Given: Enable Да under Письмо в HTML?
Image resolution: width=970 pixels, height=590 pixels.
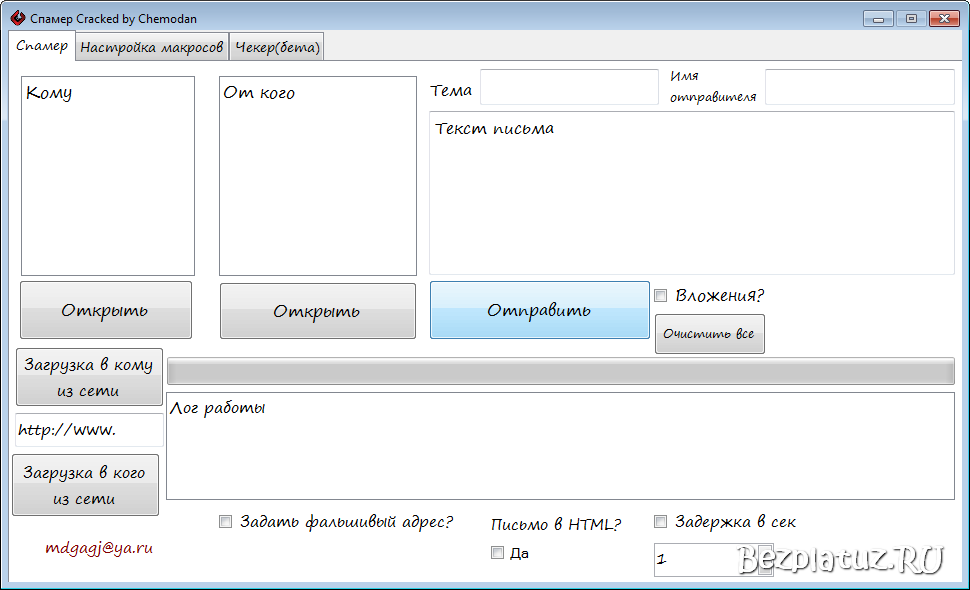Looking at the screenshot, I should [x=497, y=552].
